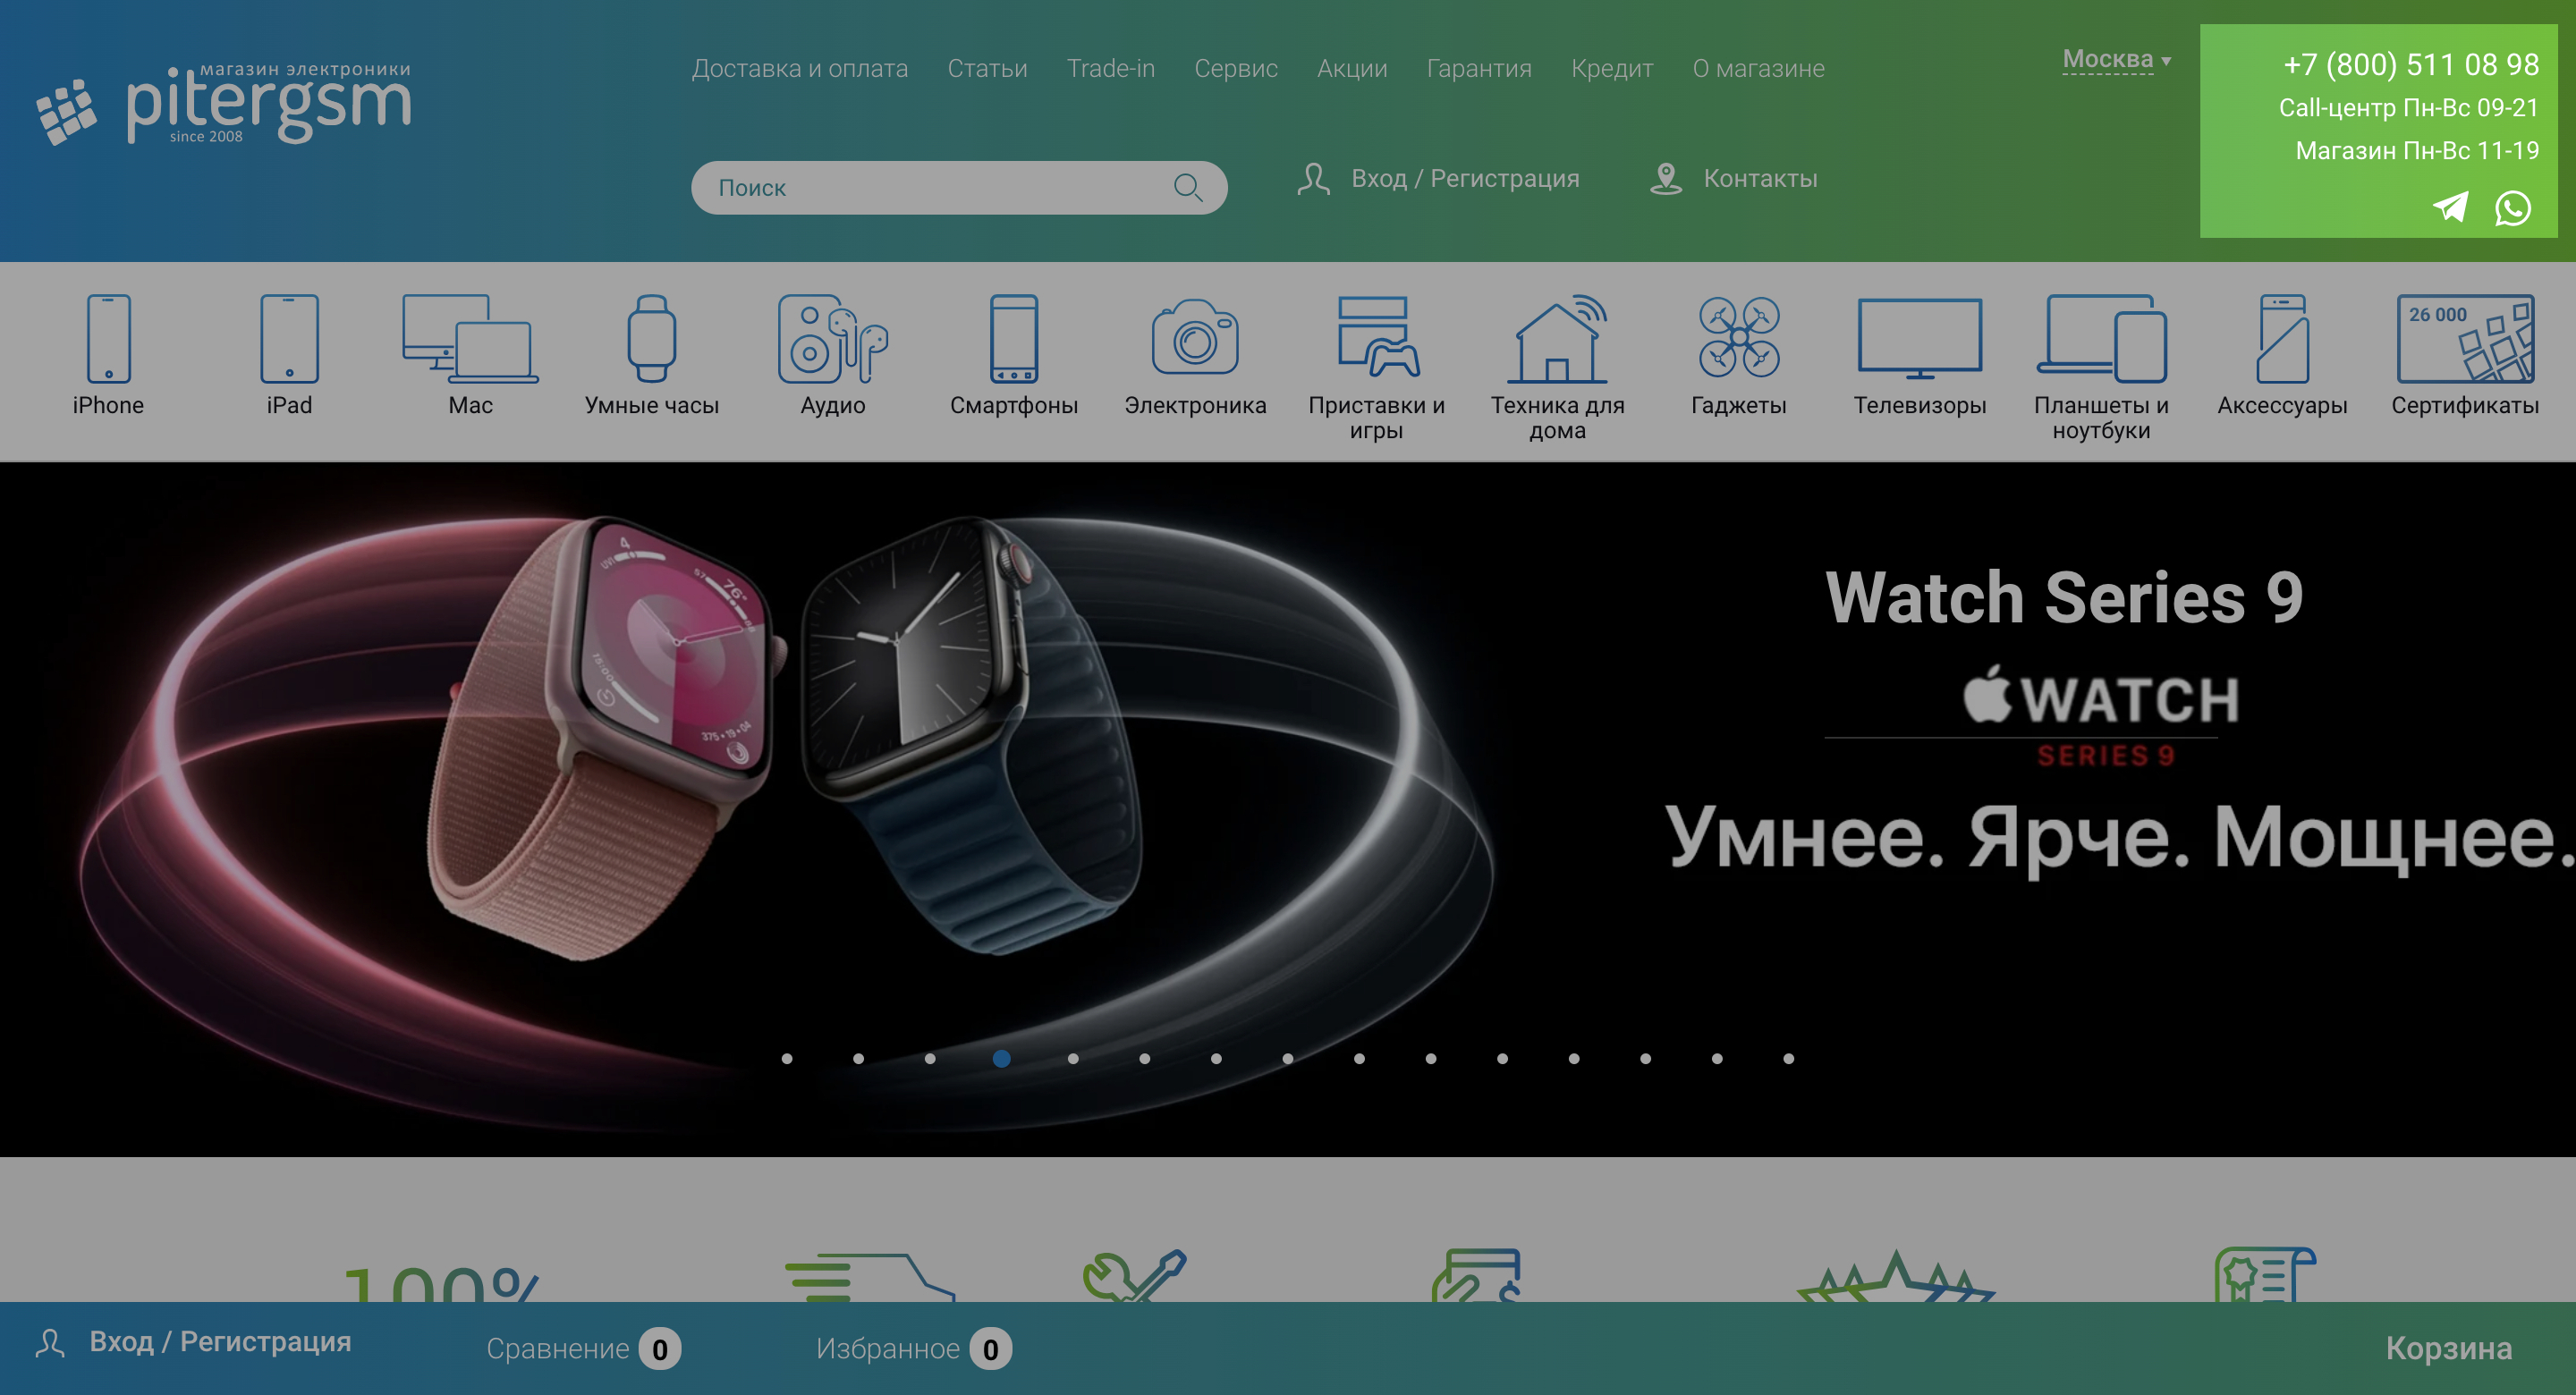2576x1395 pixels.
Task: Select the third carousel slide dot
Action: point(930,1058)
